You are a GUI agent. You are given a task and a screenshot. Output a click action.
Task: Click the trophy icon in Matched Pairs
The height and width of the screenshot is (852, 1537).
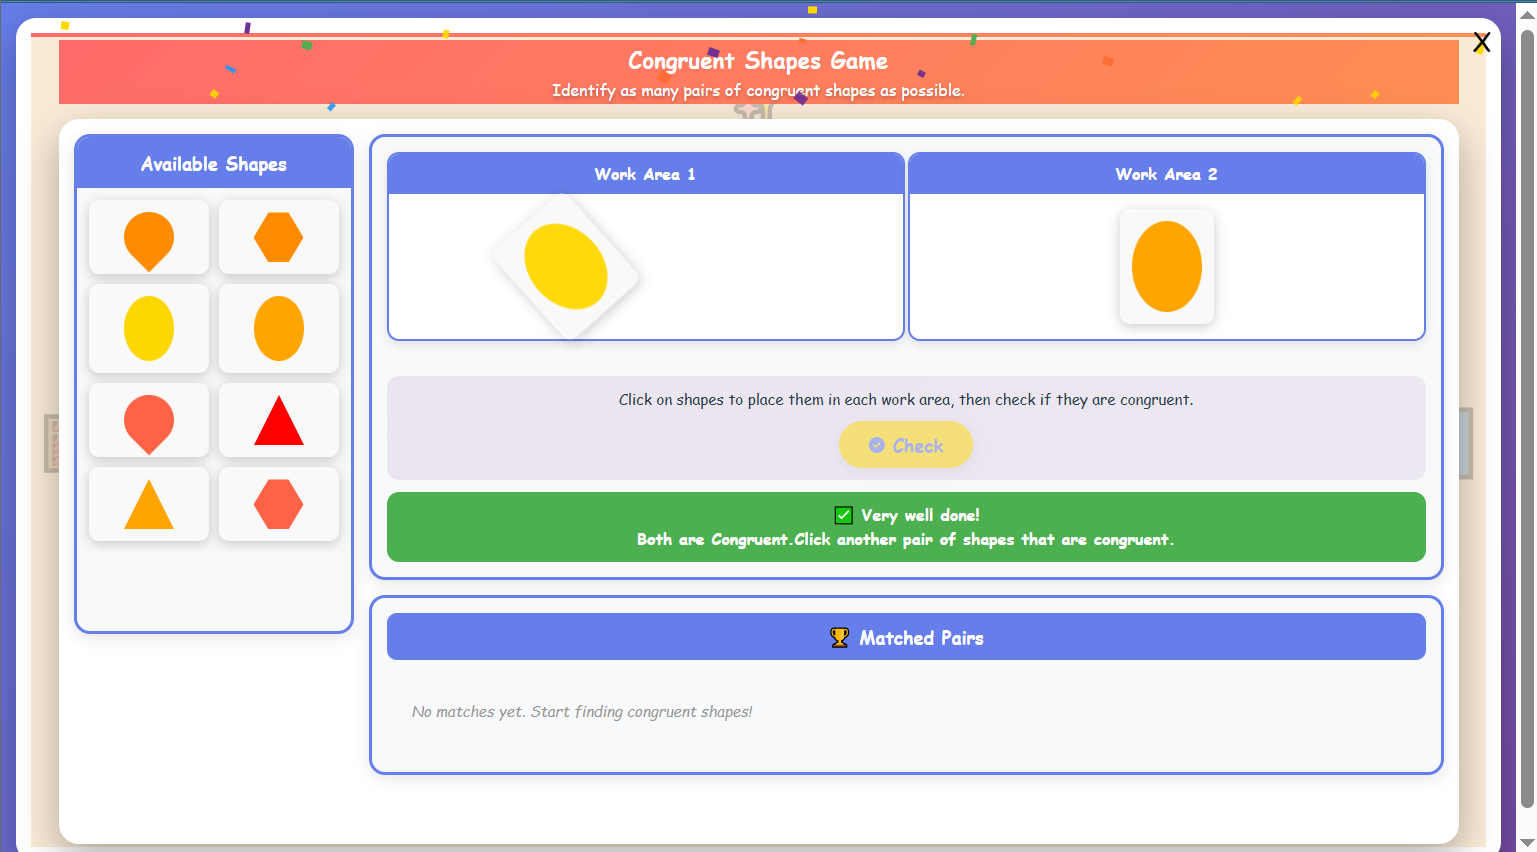(x=838, y=635)
